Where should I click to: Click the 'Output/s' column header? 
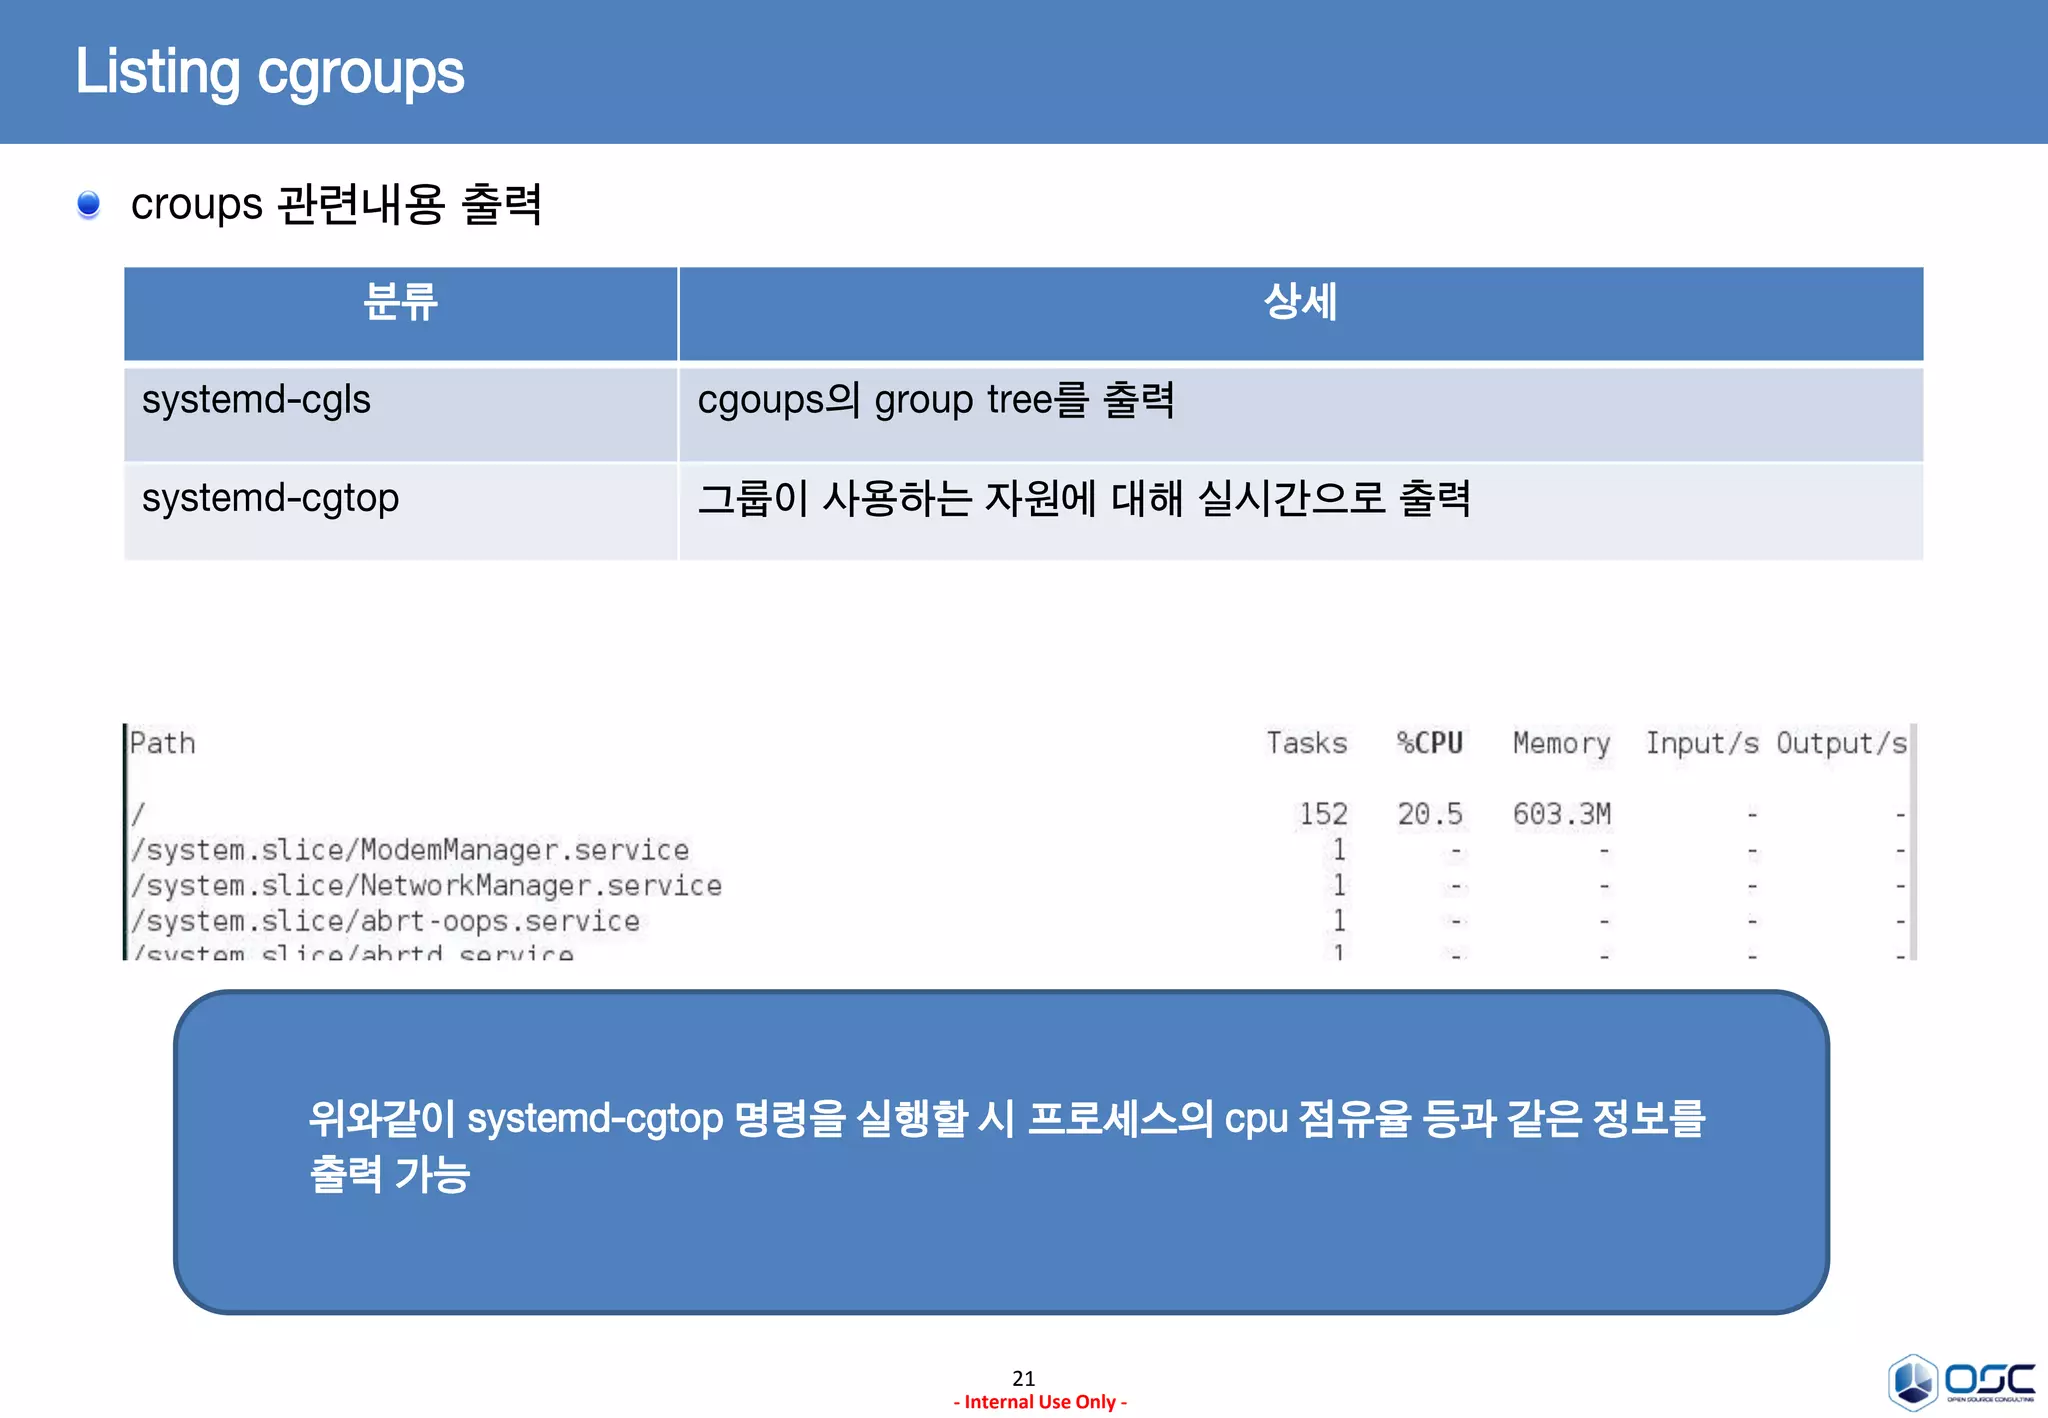point(1842,743)
